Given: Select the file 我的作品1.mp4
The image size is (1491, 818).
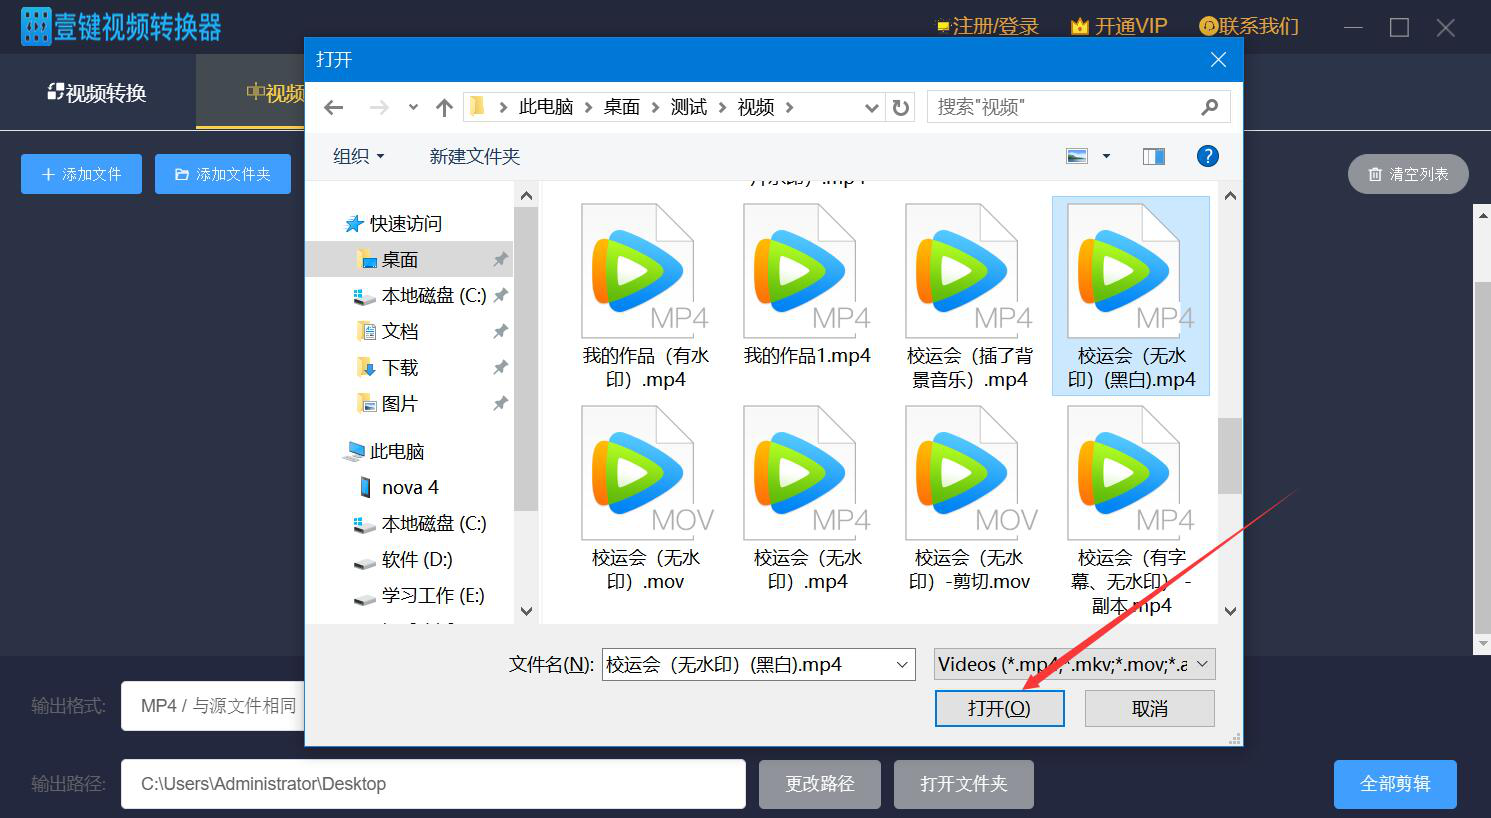Looking at the screenshot, I should point(807,286).
